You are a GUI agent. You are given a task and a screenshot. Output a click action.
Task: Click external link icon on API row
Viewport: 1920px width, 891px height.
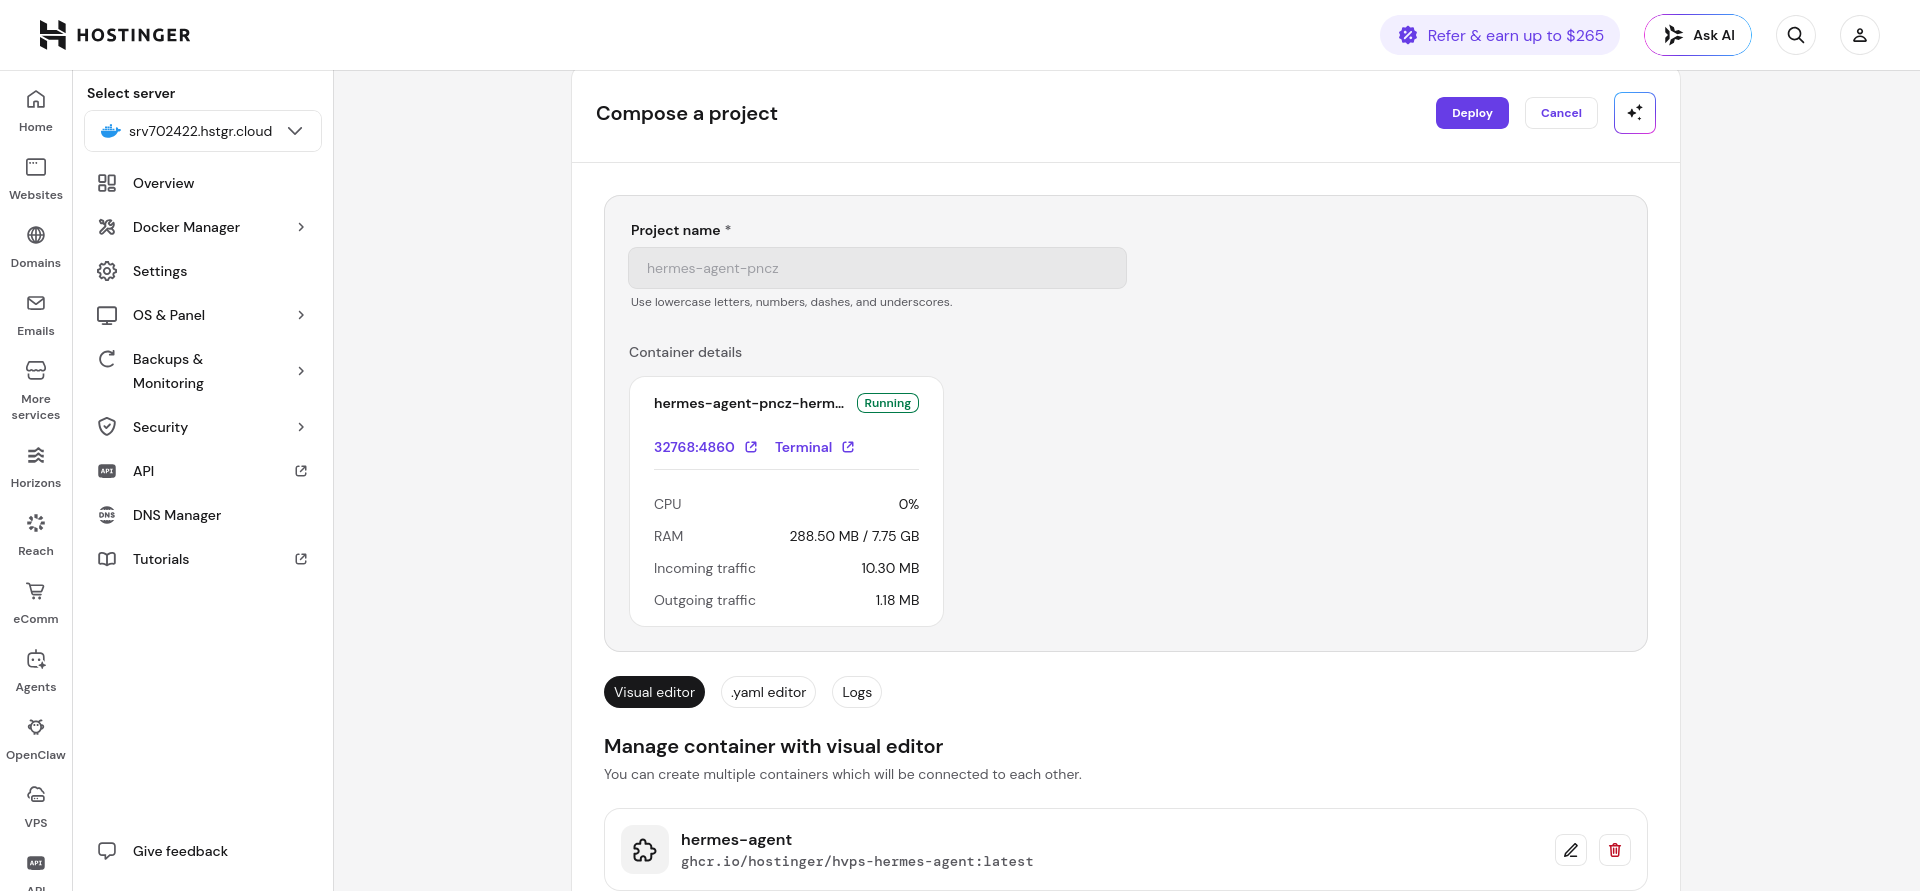coord(301,471)
